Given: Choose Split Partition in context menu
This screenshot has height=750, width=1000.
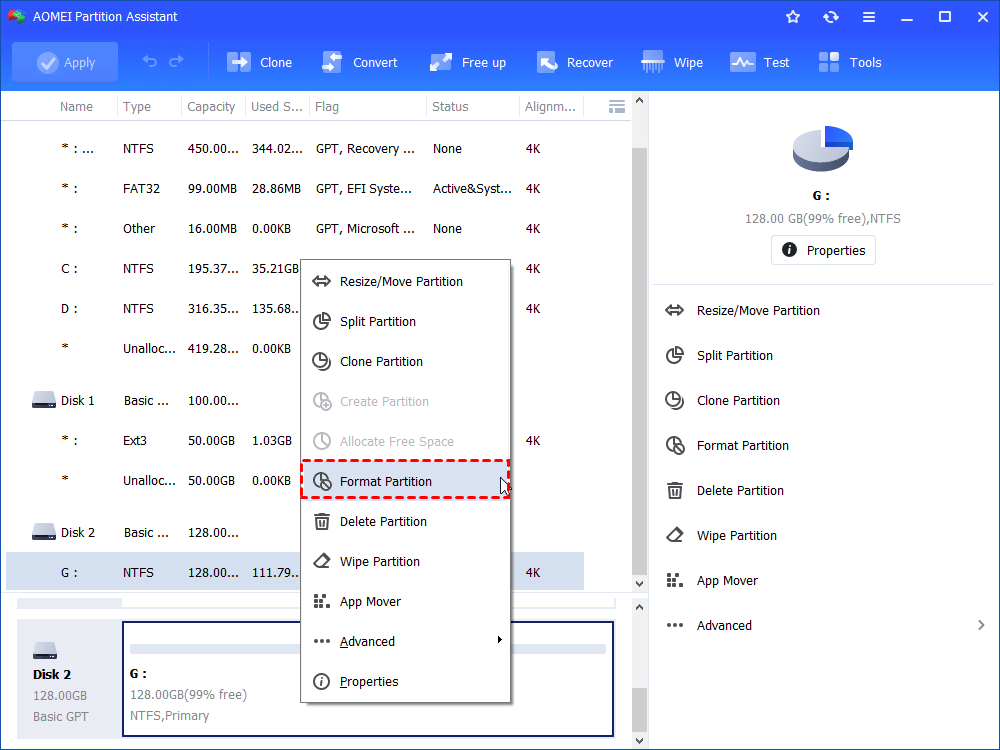Looking at the screenshot, I should (x=406, y=321).
